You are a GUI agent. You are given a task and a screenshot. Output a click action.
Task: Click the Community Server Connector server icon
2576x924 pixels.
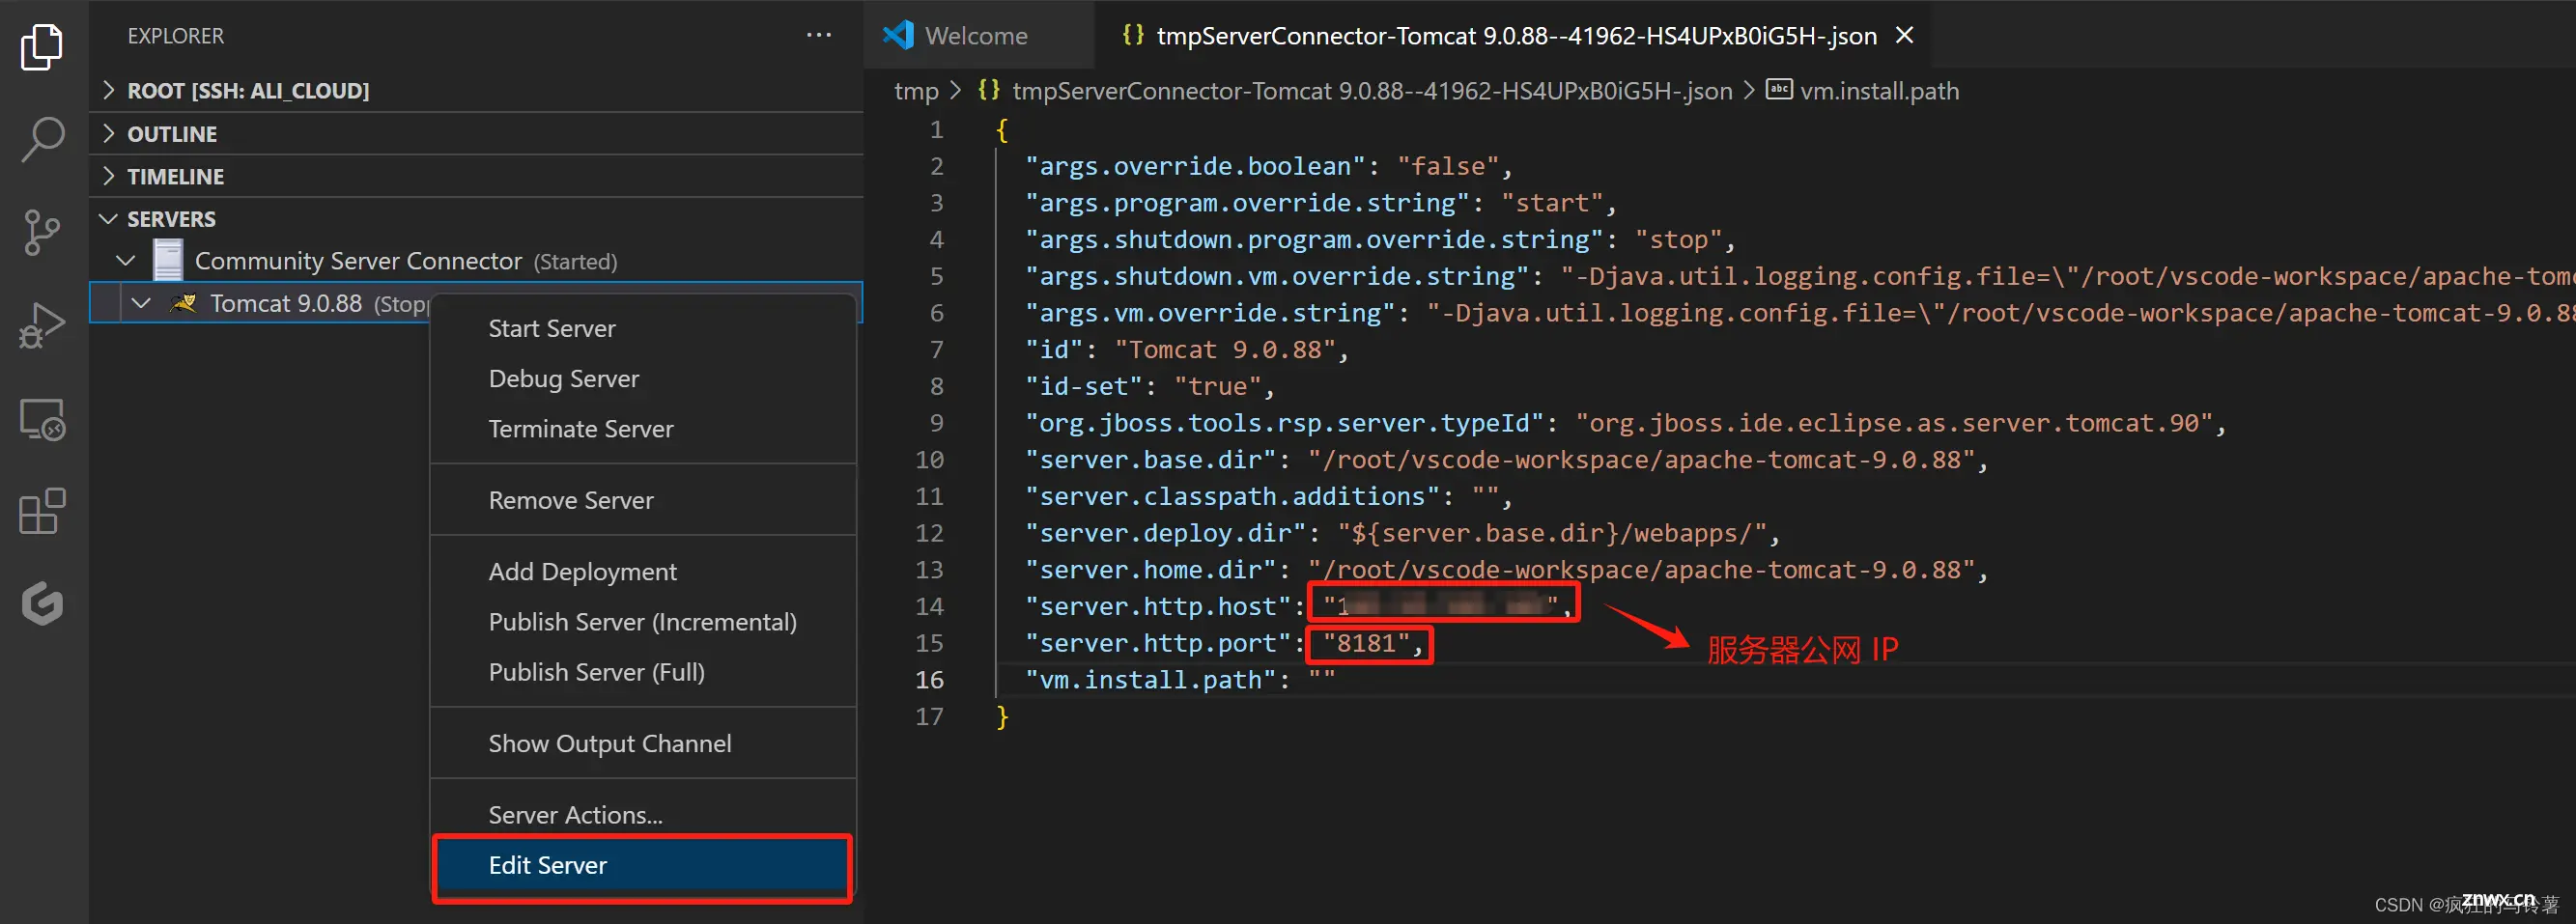(168, 260)
